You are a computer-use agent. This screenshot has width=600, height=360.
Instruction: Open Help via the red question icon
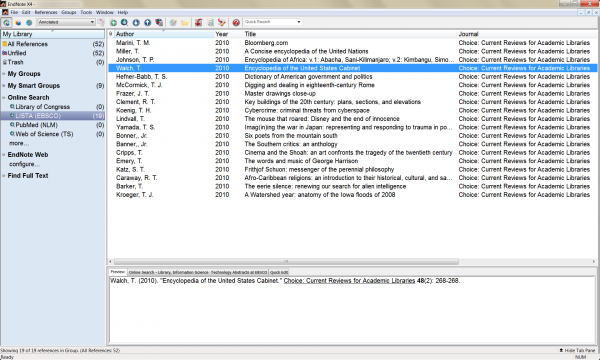tap(236, 23)
